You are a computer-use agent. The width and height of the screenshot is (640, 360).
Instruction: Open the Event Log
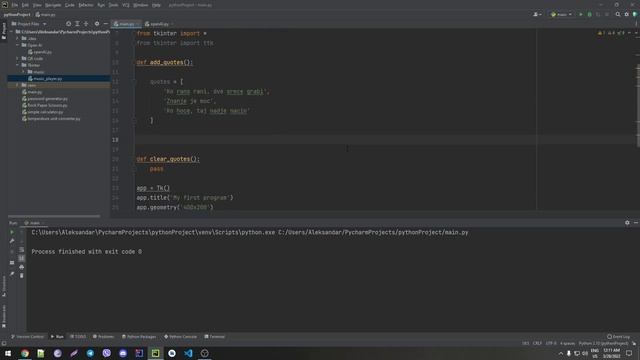pos(618,337)
